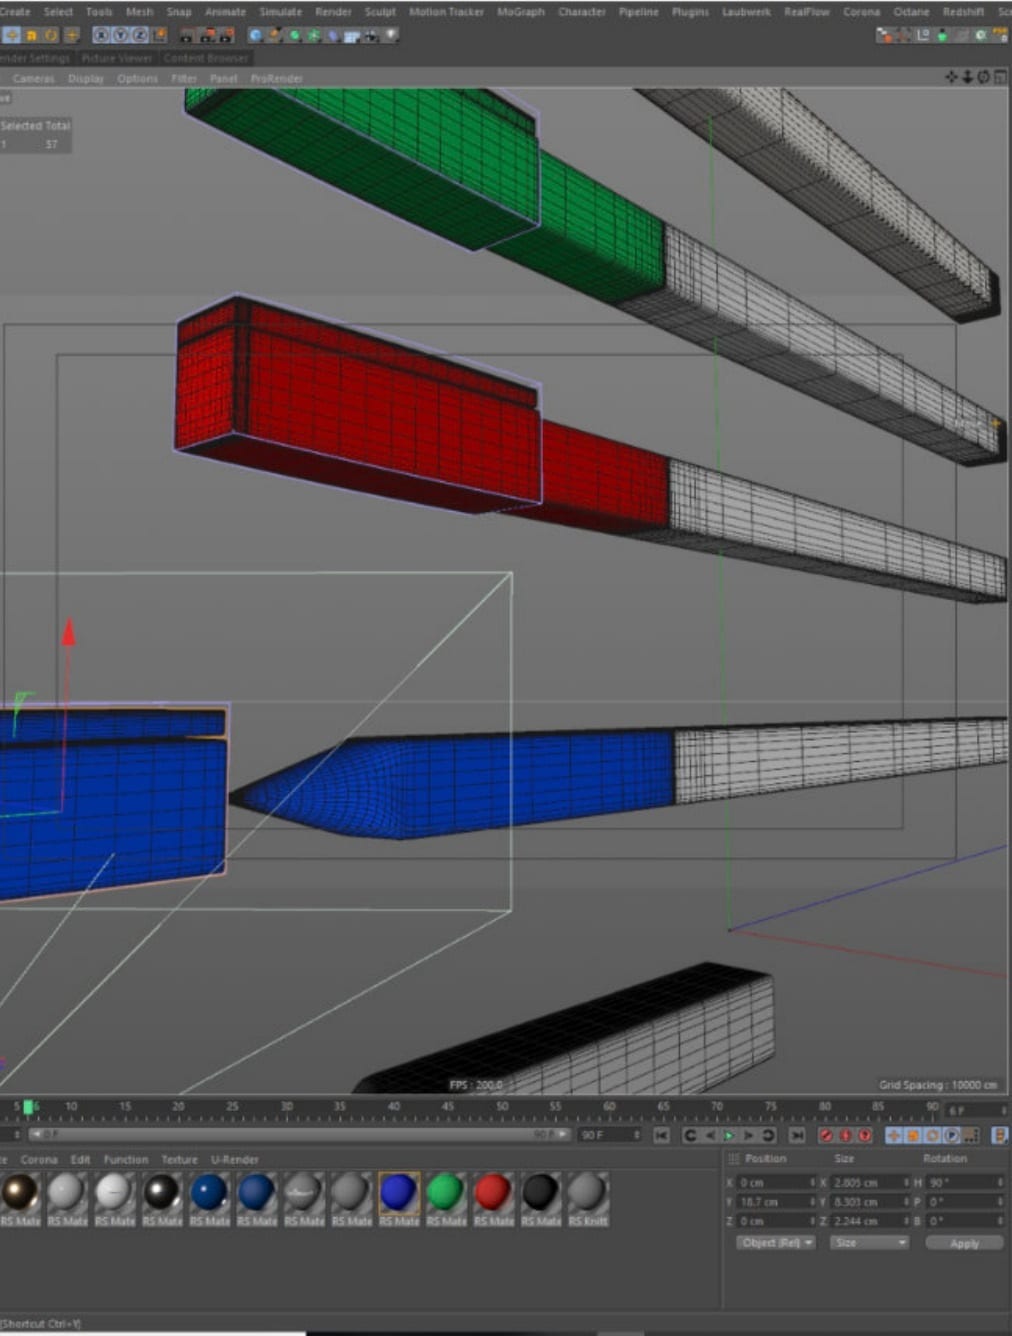
Task: Open material manager Function menu
Action: 126,1160
